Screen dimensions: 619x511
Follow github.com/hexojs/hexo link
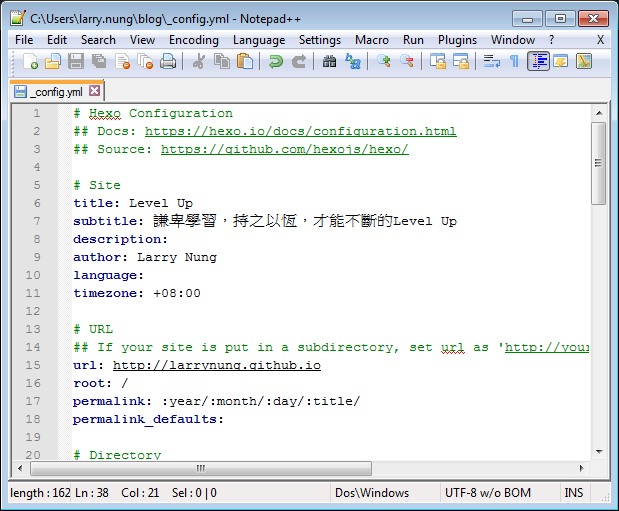[285, 149]
